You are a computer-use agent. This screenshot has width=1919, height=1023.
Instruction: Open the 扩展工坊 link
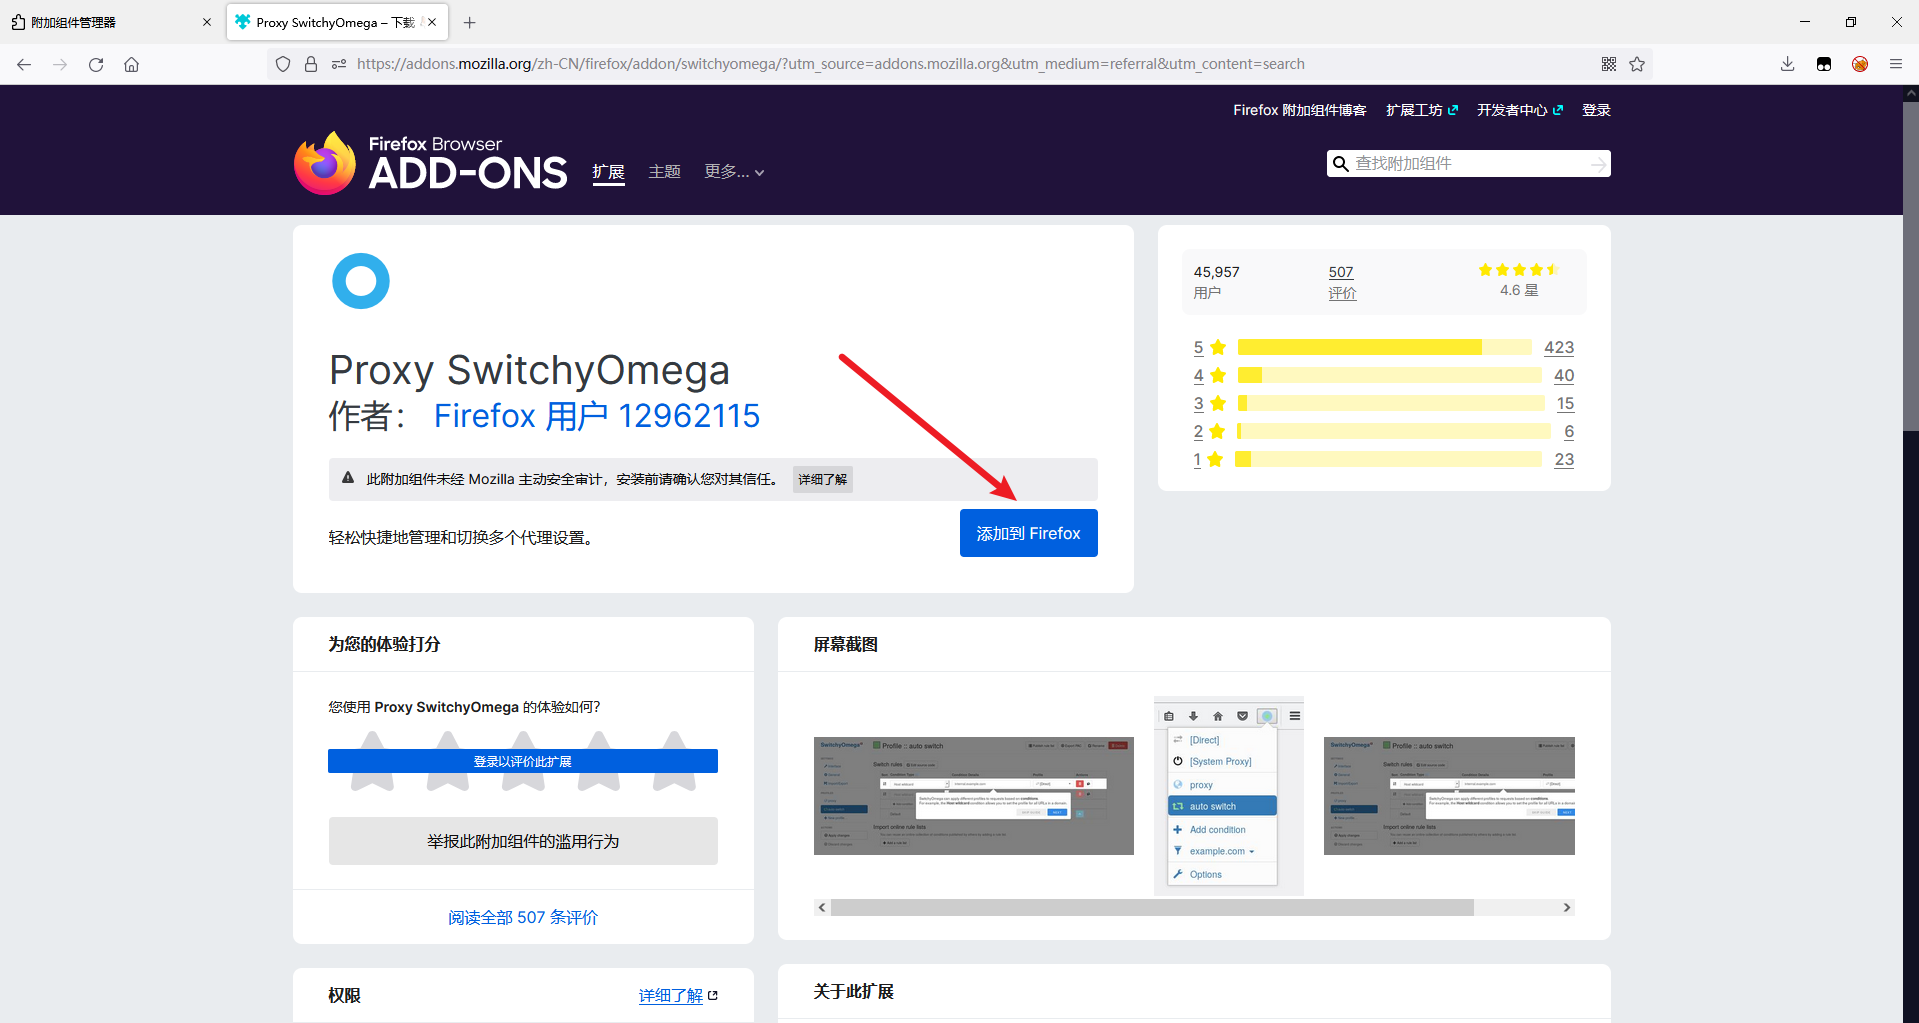pos(1421,110)
